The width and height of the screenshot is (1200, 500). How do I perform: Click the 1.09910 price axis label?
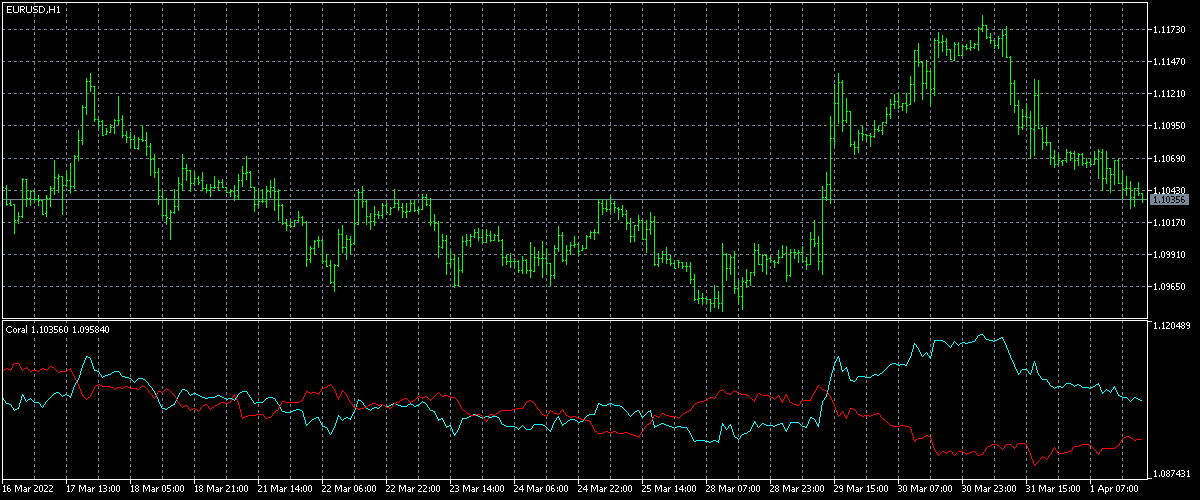pos(1169,254)
